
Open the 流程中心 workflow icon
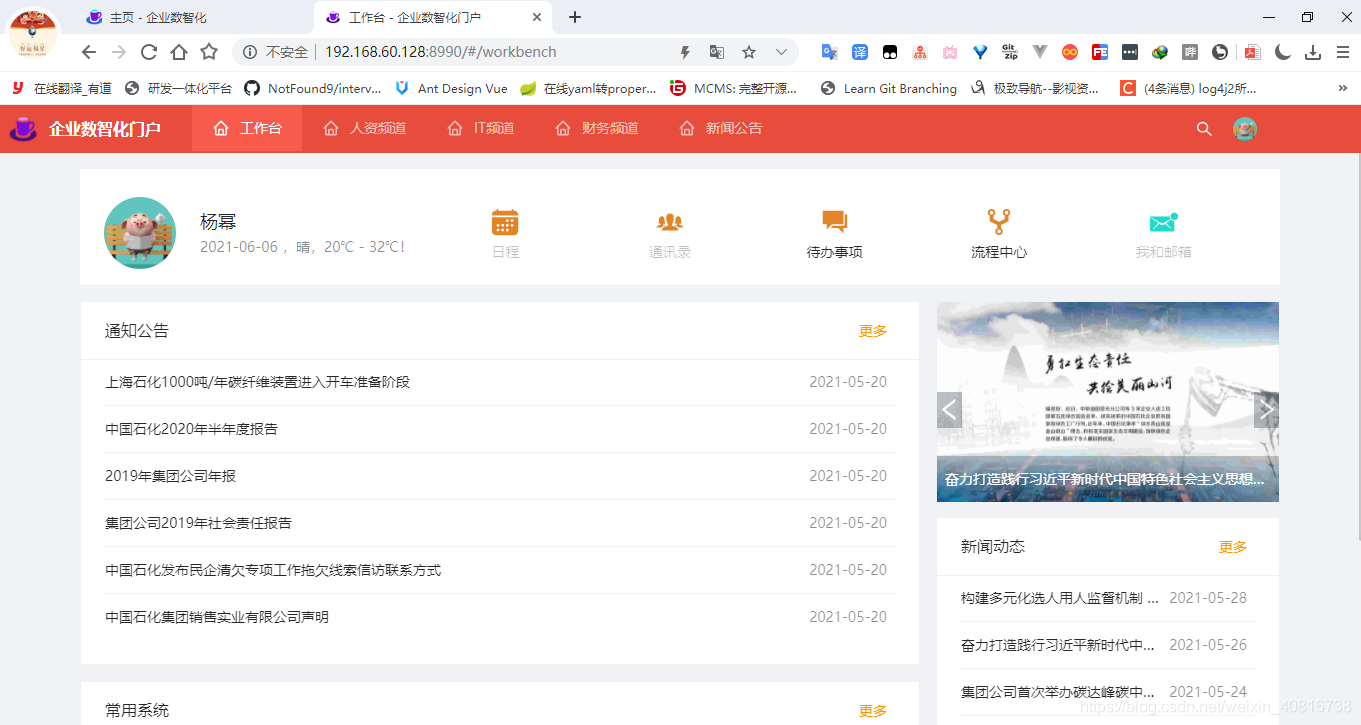tap(999, 221)
